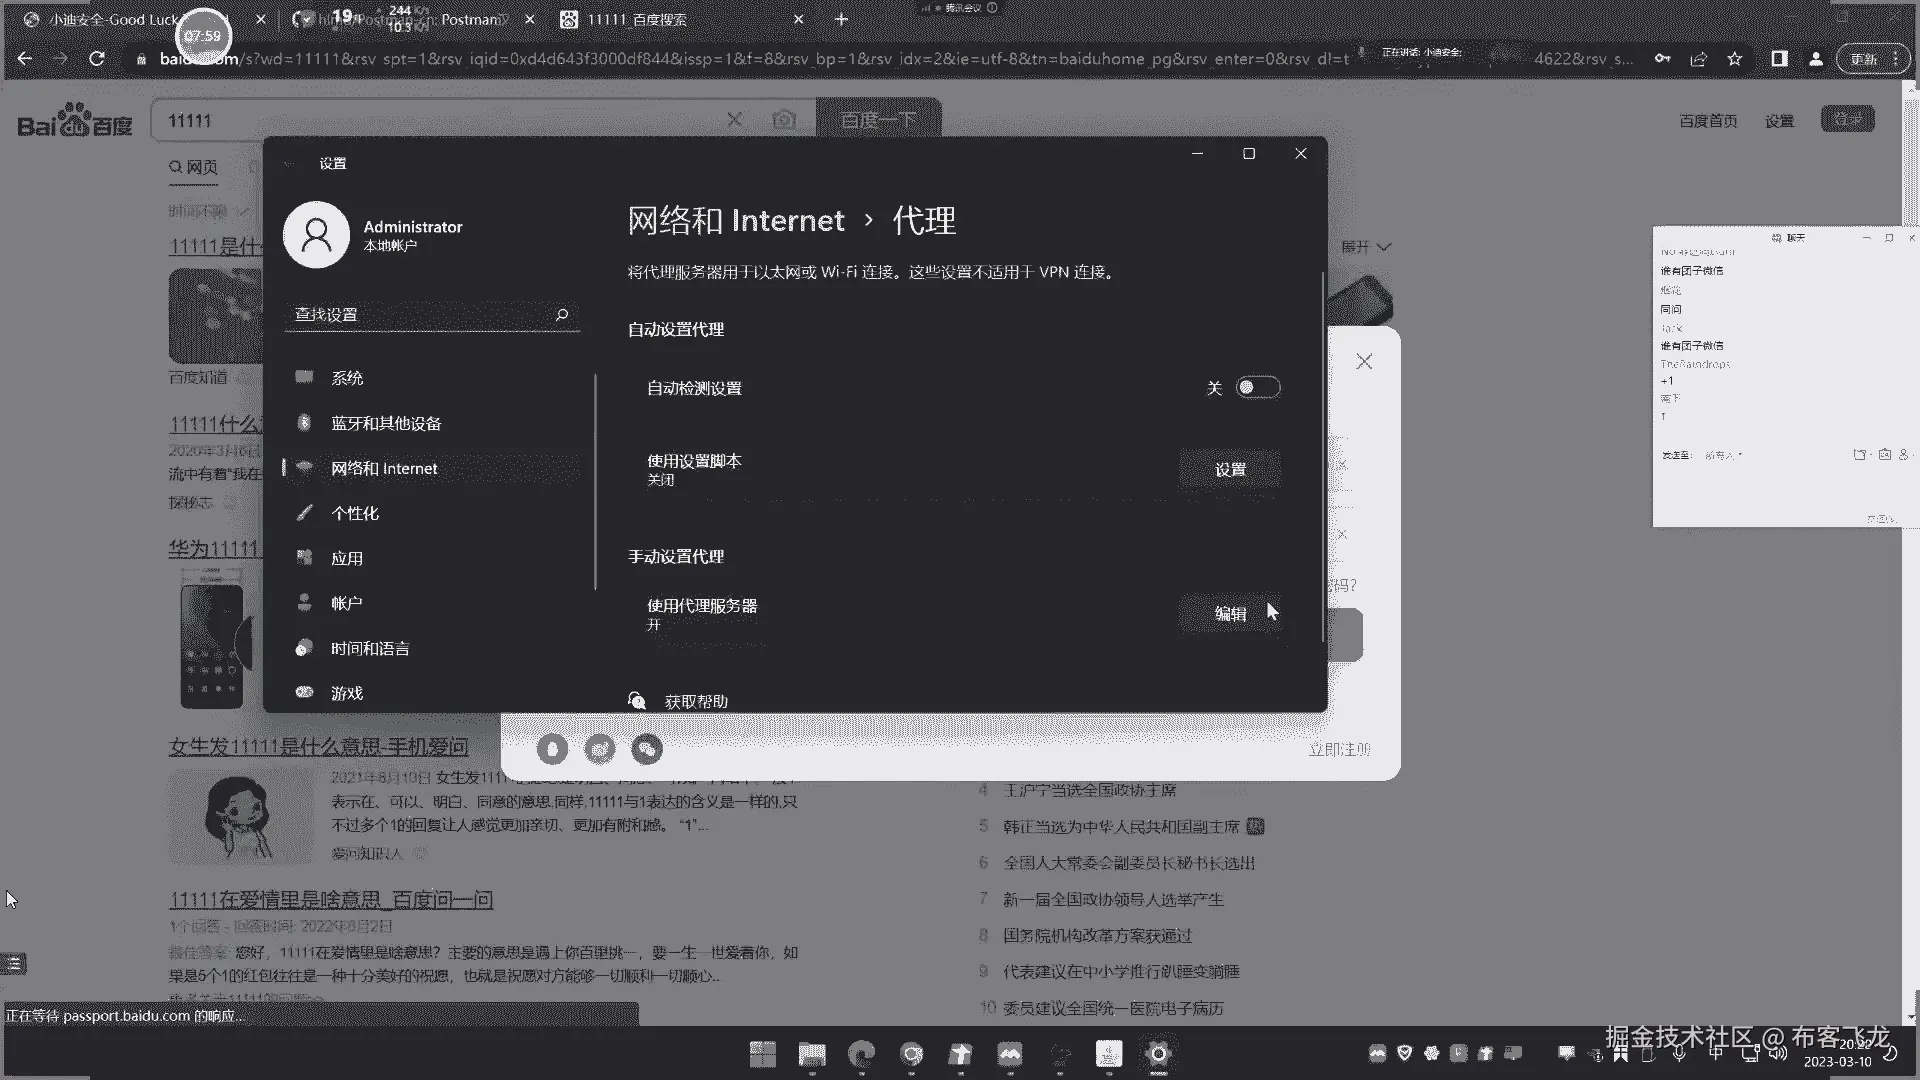This screenshot has height=1080, width=1920.
Task: Click the search icon in settings search box
Action: coord(562,314)
